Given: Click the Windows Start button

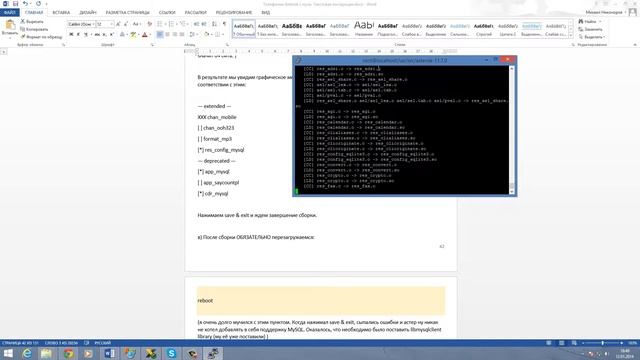Looking at the screenshot, I should (x=8, y=353).
